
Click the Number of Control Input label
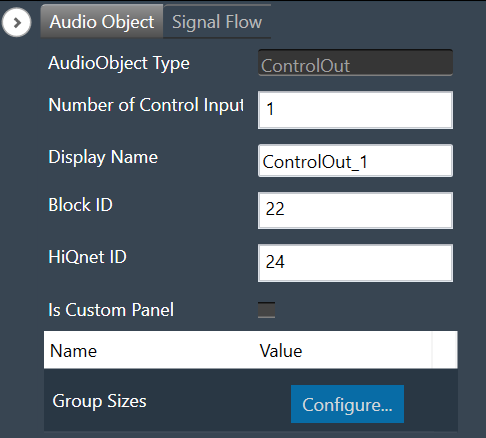click(x=146, y=105)
